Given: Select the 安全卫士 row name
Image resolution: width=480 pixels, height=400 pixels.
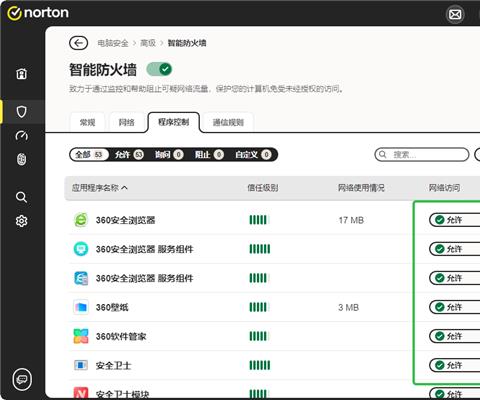Looking at the screenshot, I should point(113,366).
